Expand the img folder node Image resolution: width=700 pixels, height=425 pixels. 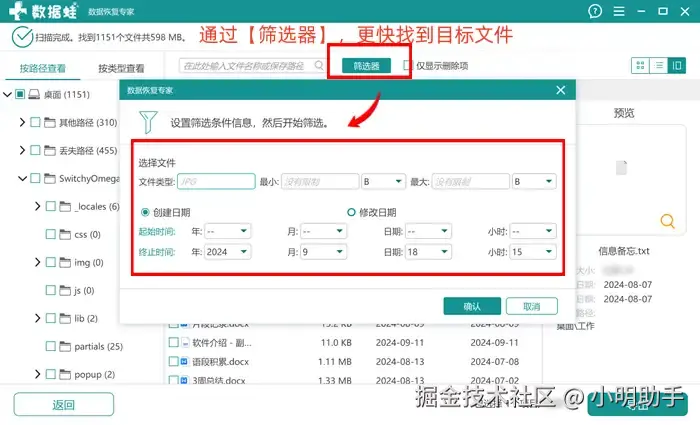(x=38, y=262)
